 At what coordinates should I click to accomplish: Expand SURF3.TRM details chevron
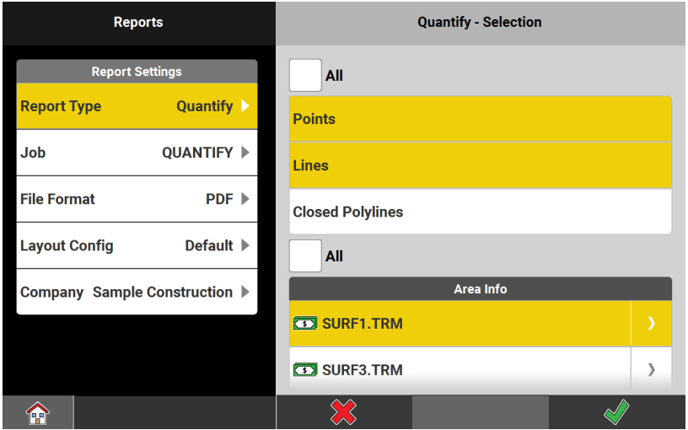(651, 370)
